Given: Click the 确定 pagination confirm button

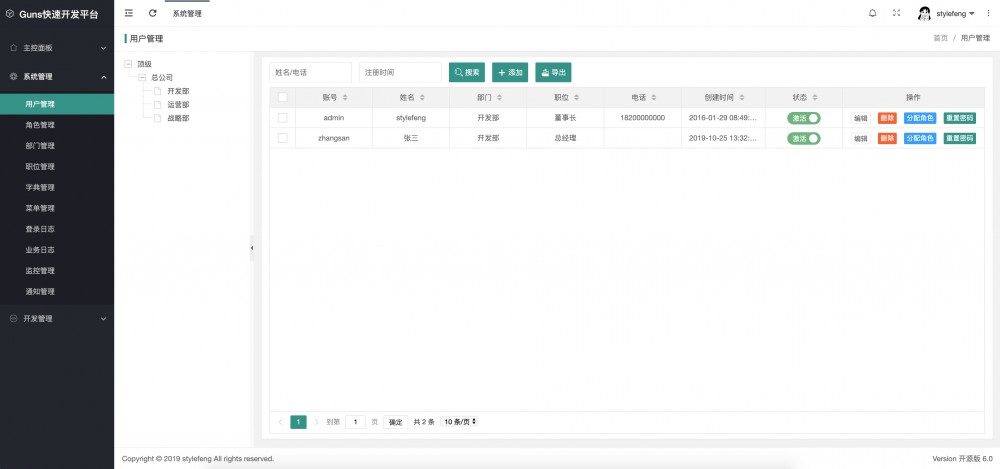Looking at the screenshot, I should (x=395, y=422).
